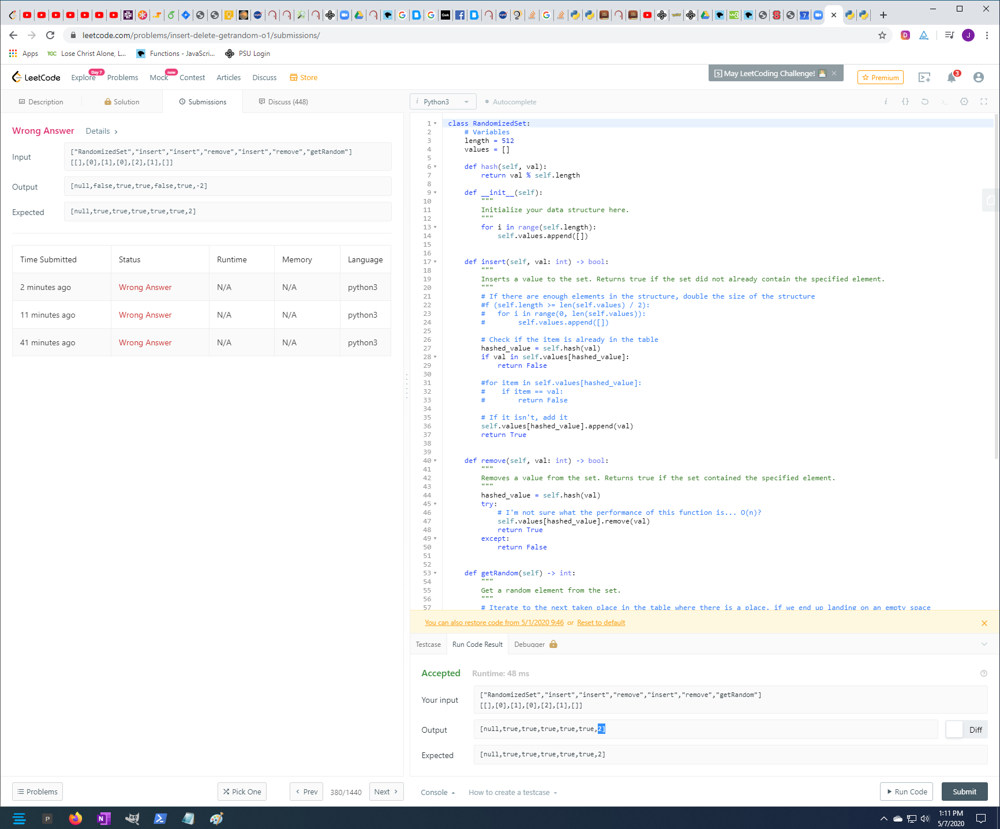
Task: Expand the Console panel
Action: point(437,792)
